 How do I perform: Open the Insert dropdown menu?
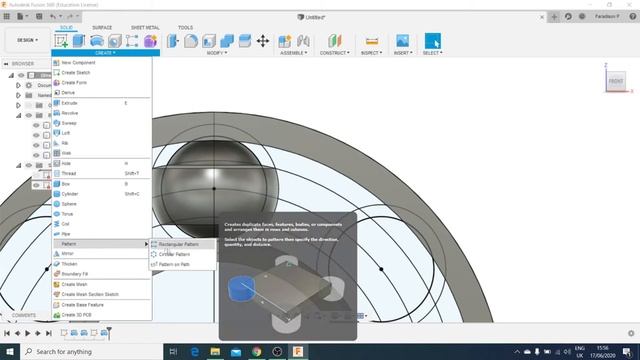click(x=403, y=53)
